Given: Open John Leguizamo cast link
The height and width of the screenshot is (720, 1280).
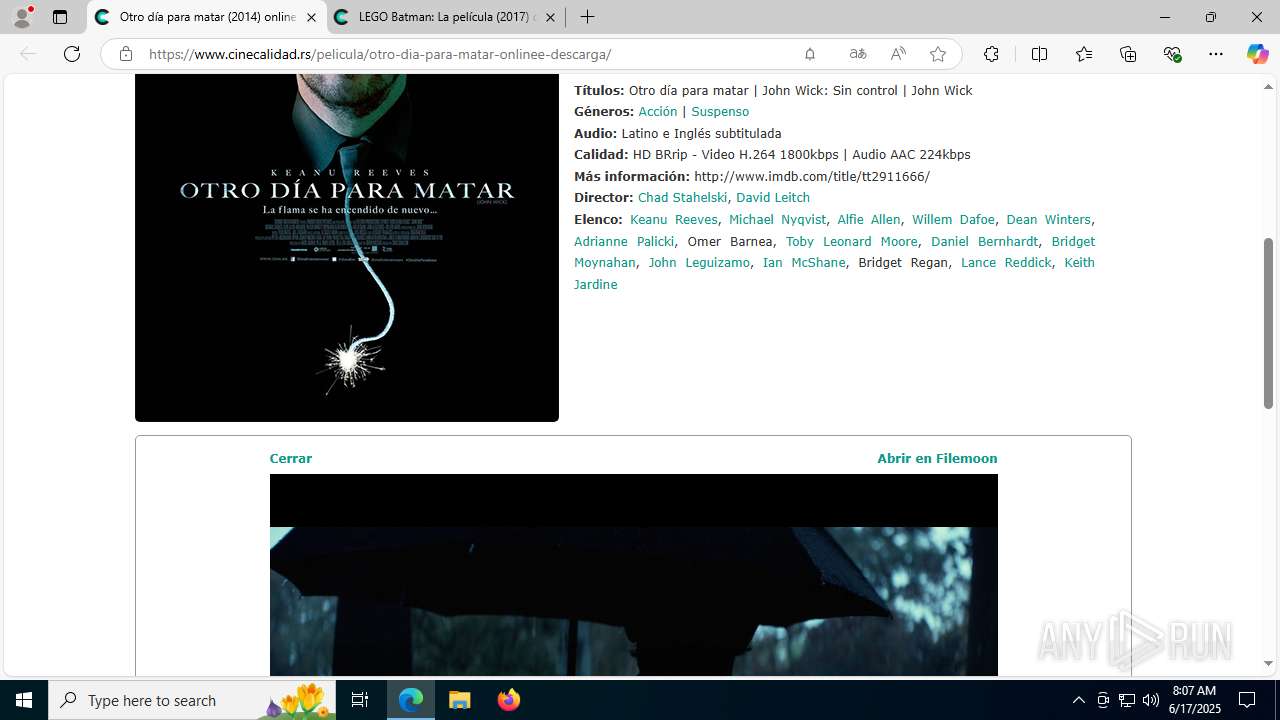Looking at the screenshot, I should [x=699, y=263].
